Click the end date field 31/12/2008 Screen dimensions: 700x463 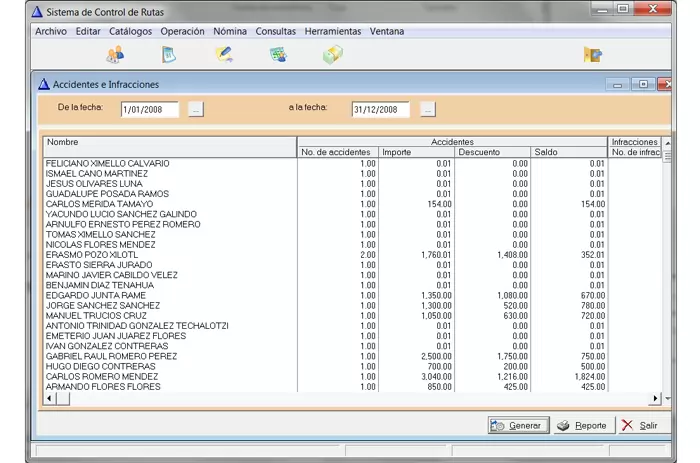coord(381,109)
